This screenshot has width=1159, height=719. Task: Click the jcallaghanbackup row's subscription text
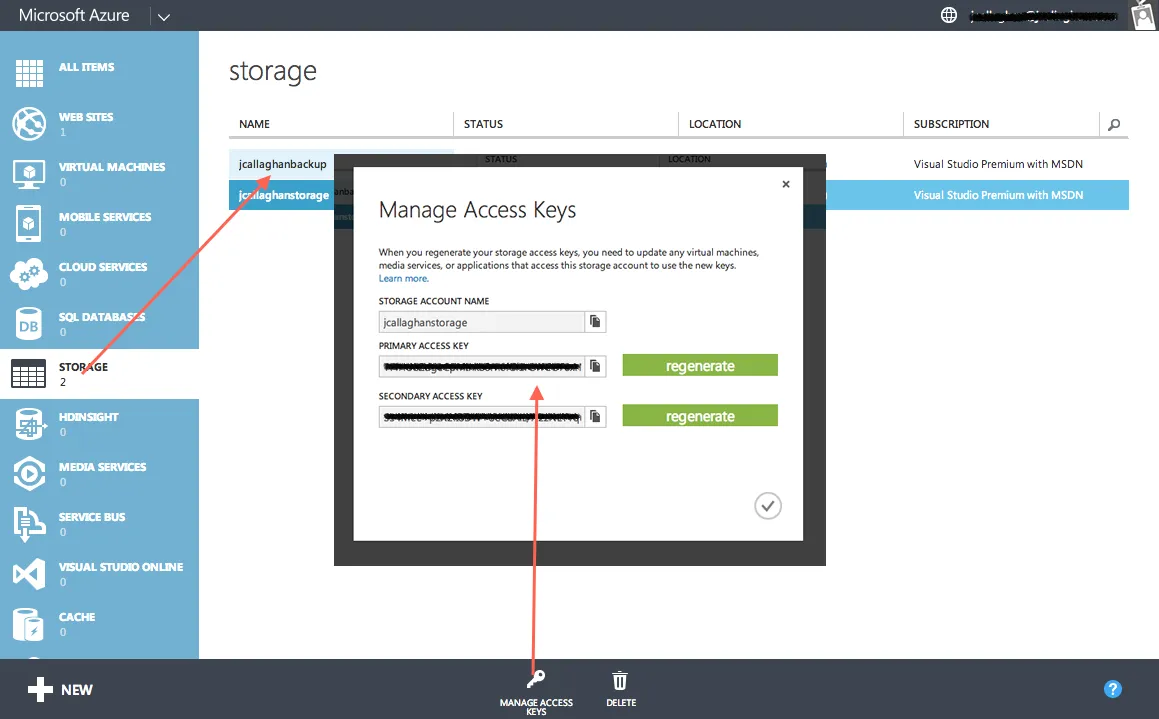click(x=998, y=164)
